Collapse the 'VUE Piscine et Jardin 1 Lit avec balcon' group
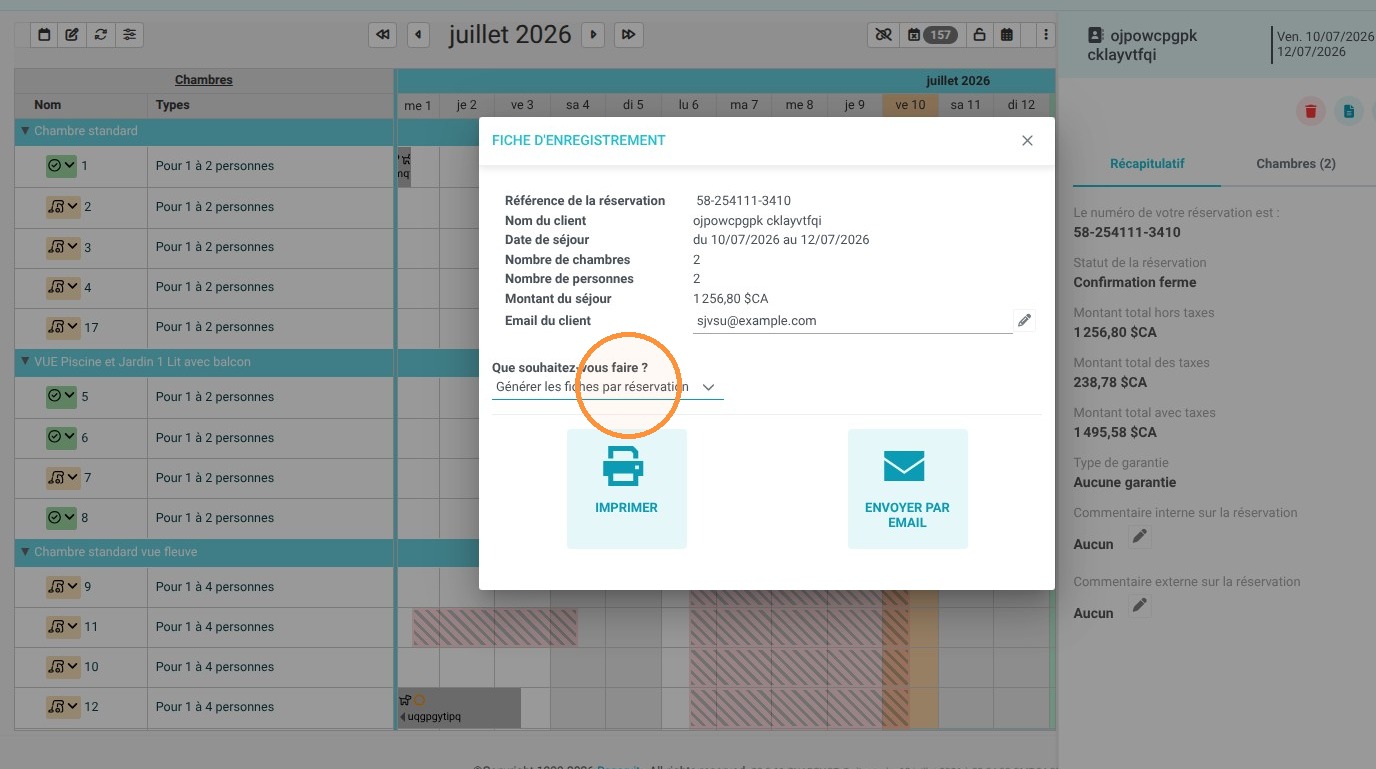Viewport: 1376px width, 769px height. [25, 362]
